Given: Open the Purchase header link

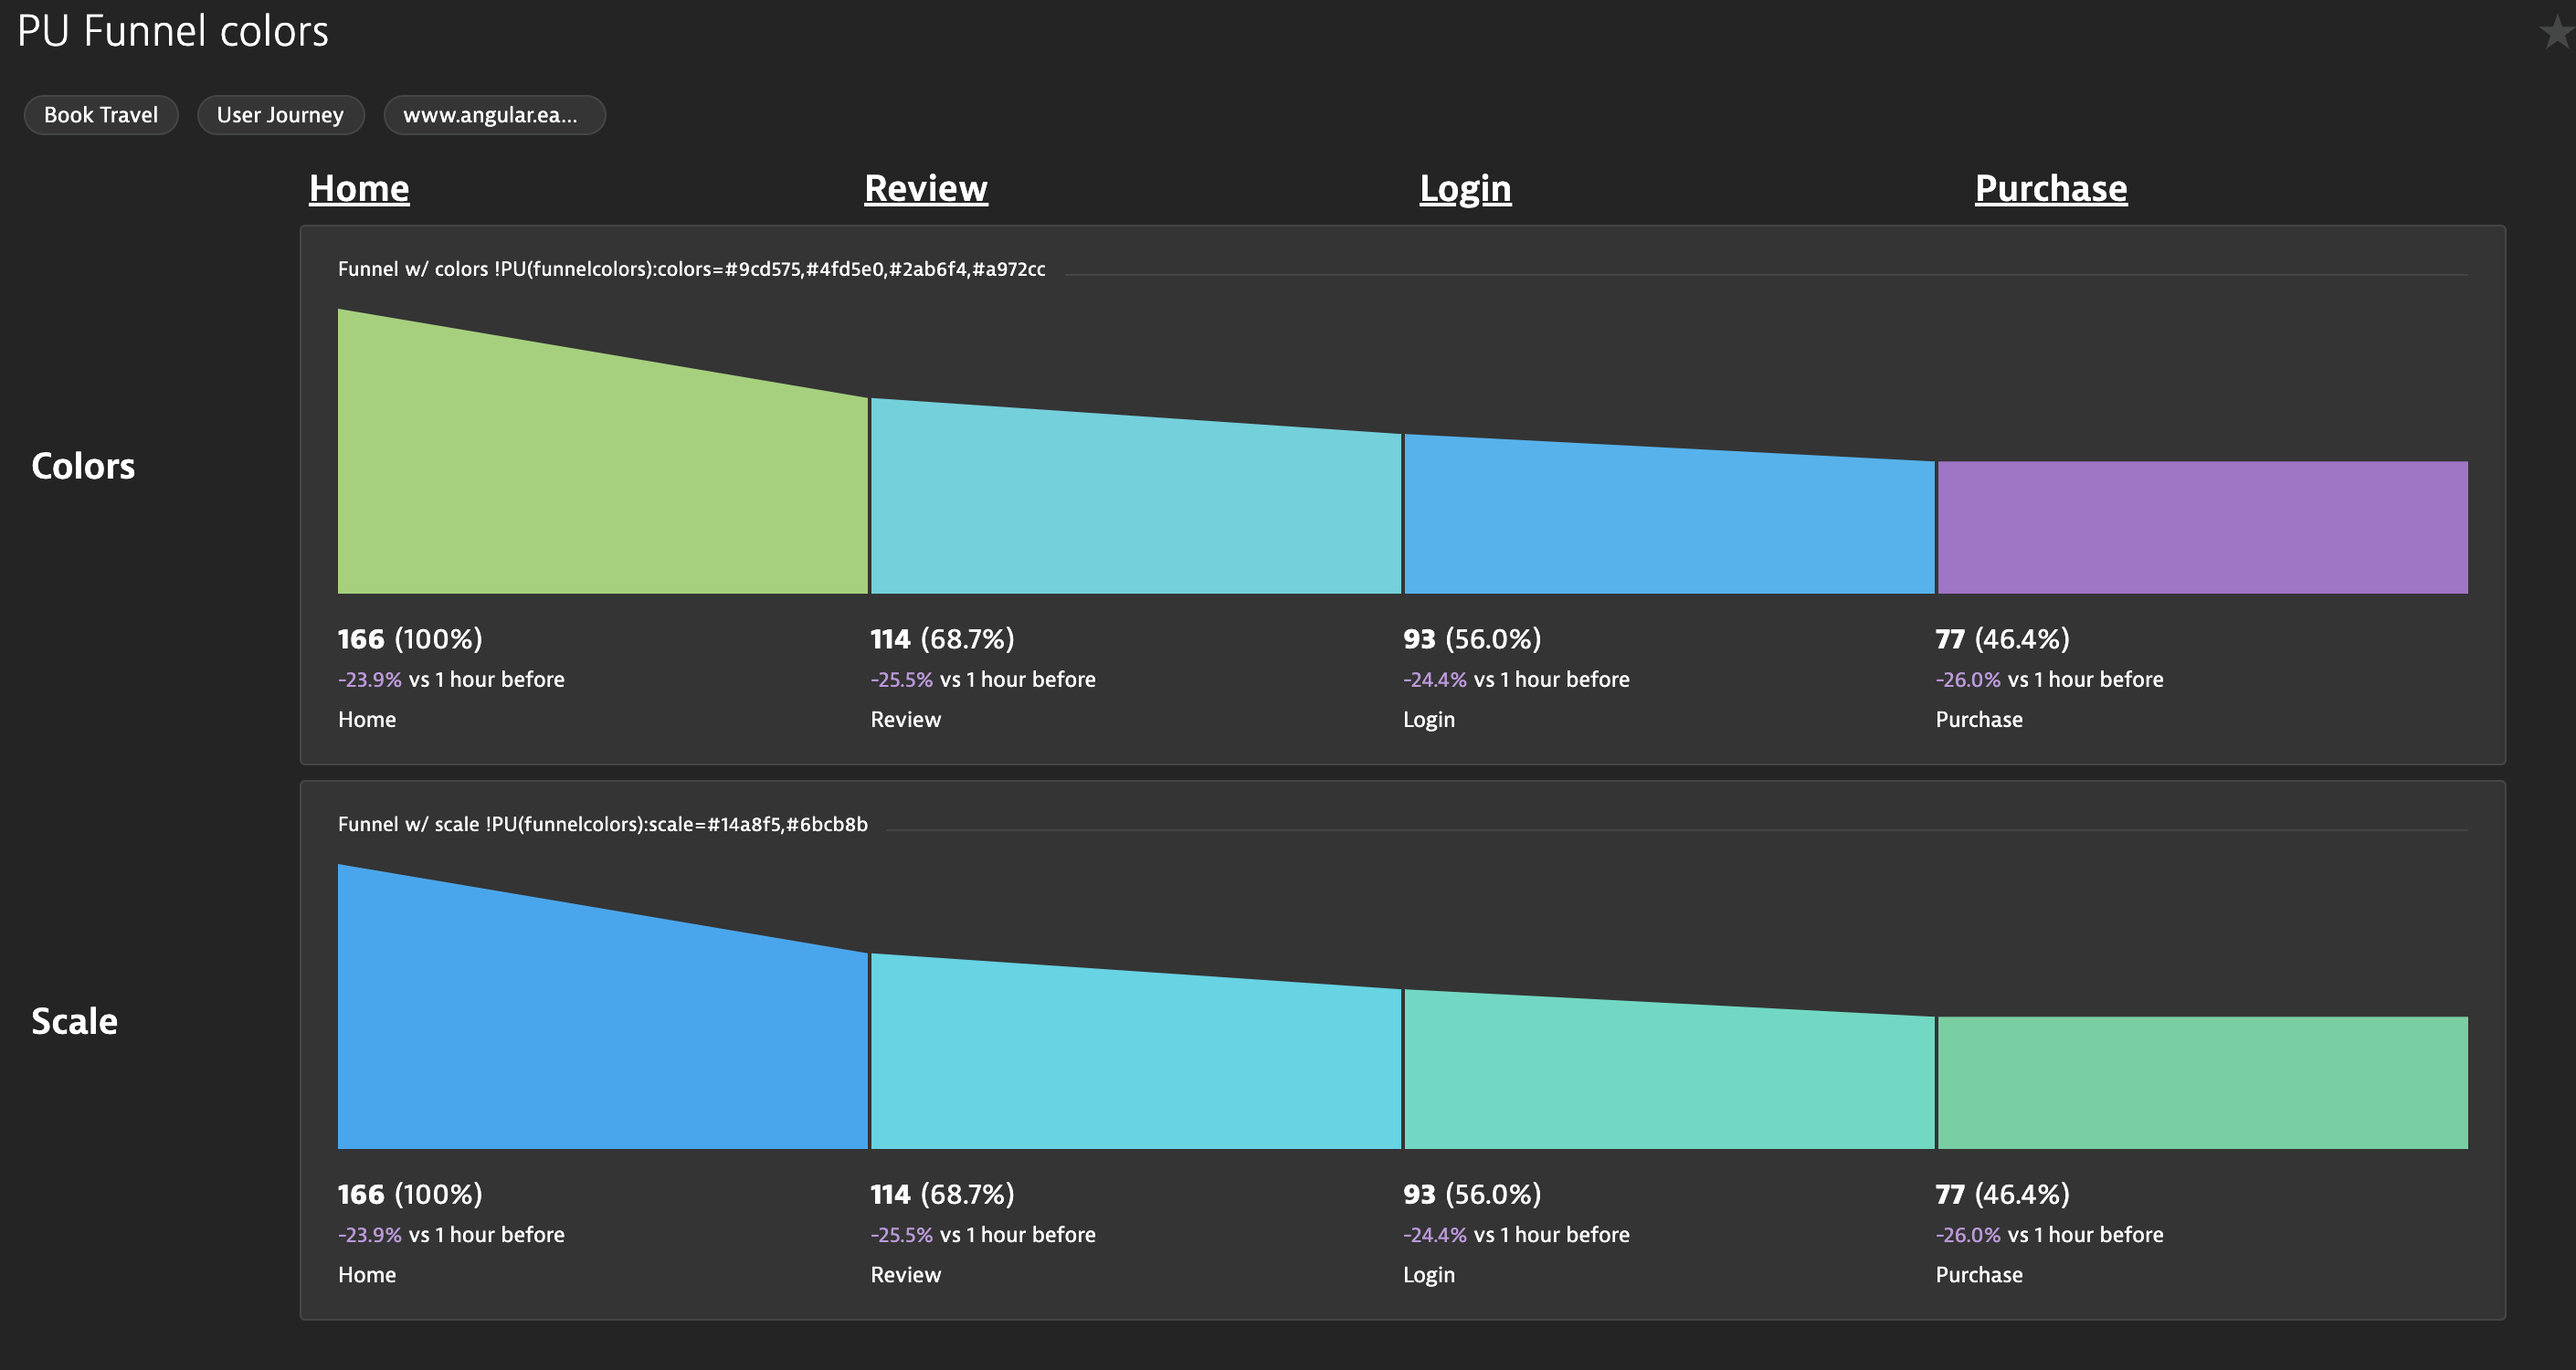Looking at the screenshot, I should click(x=2051, y=188).
